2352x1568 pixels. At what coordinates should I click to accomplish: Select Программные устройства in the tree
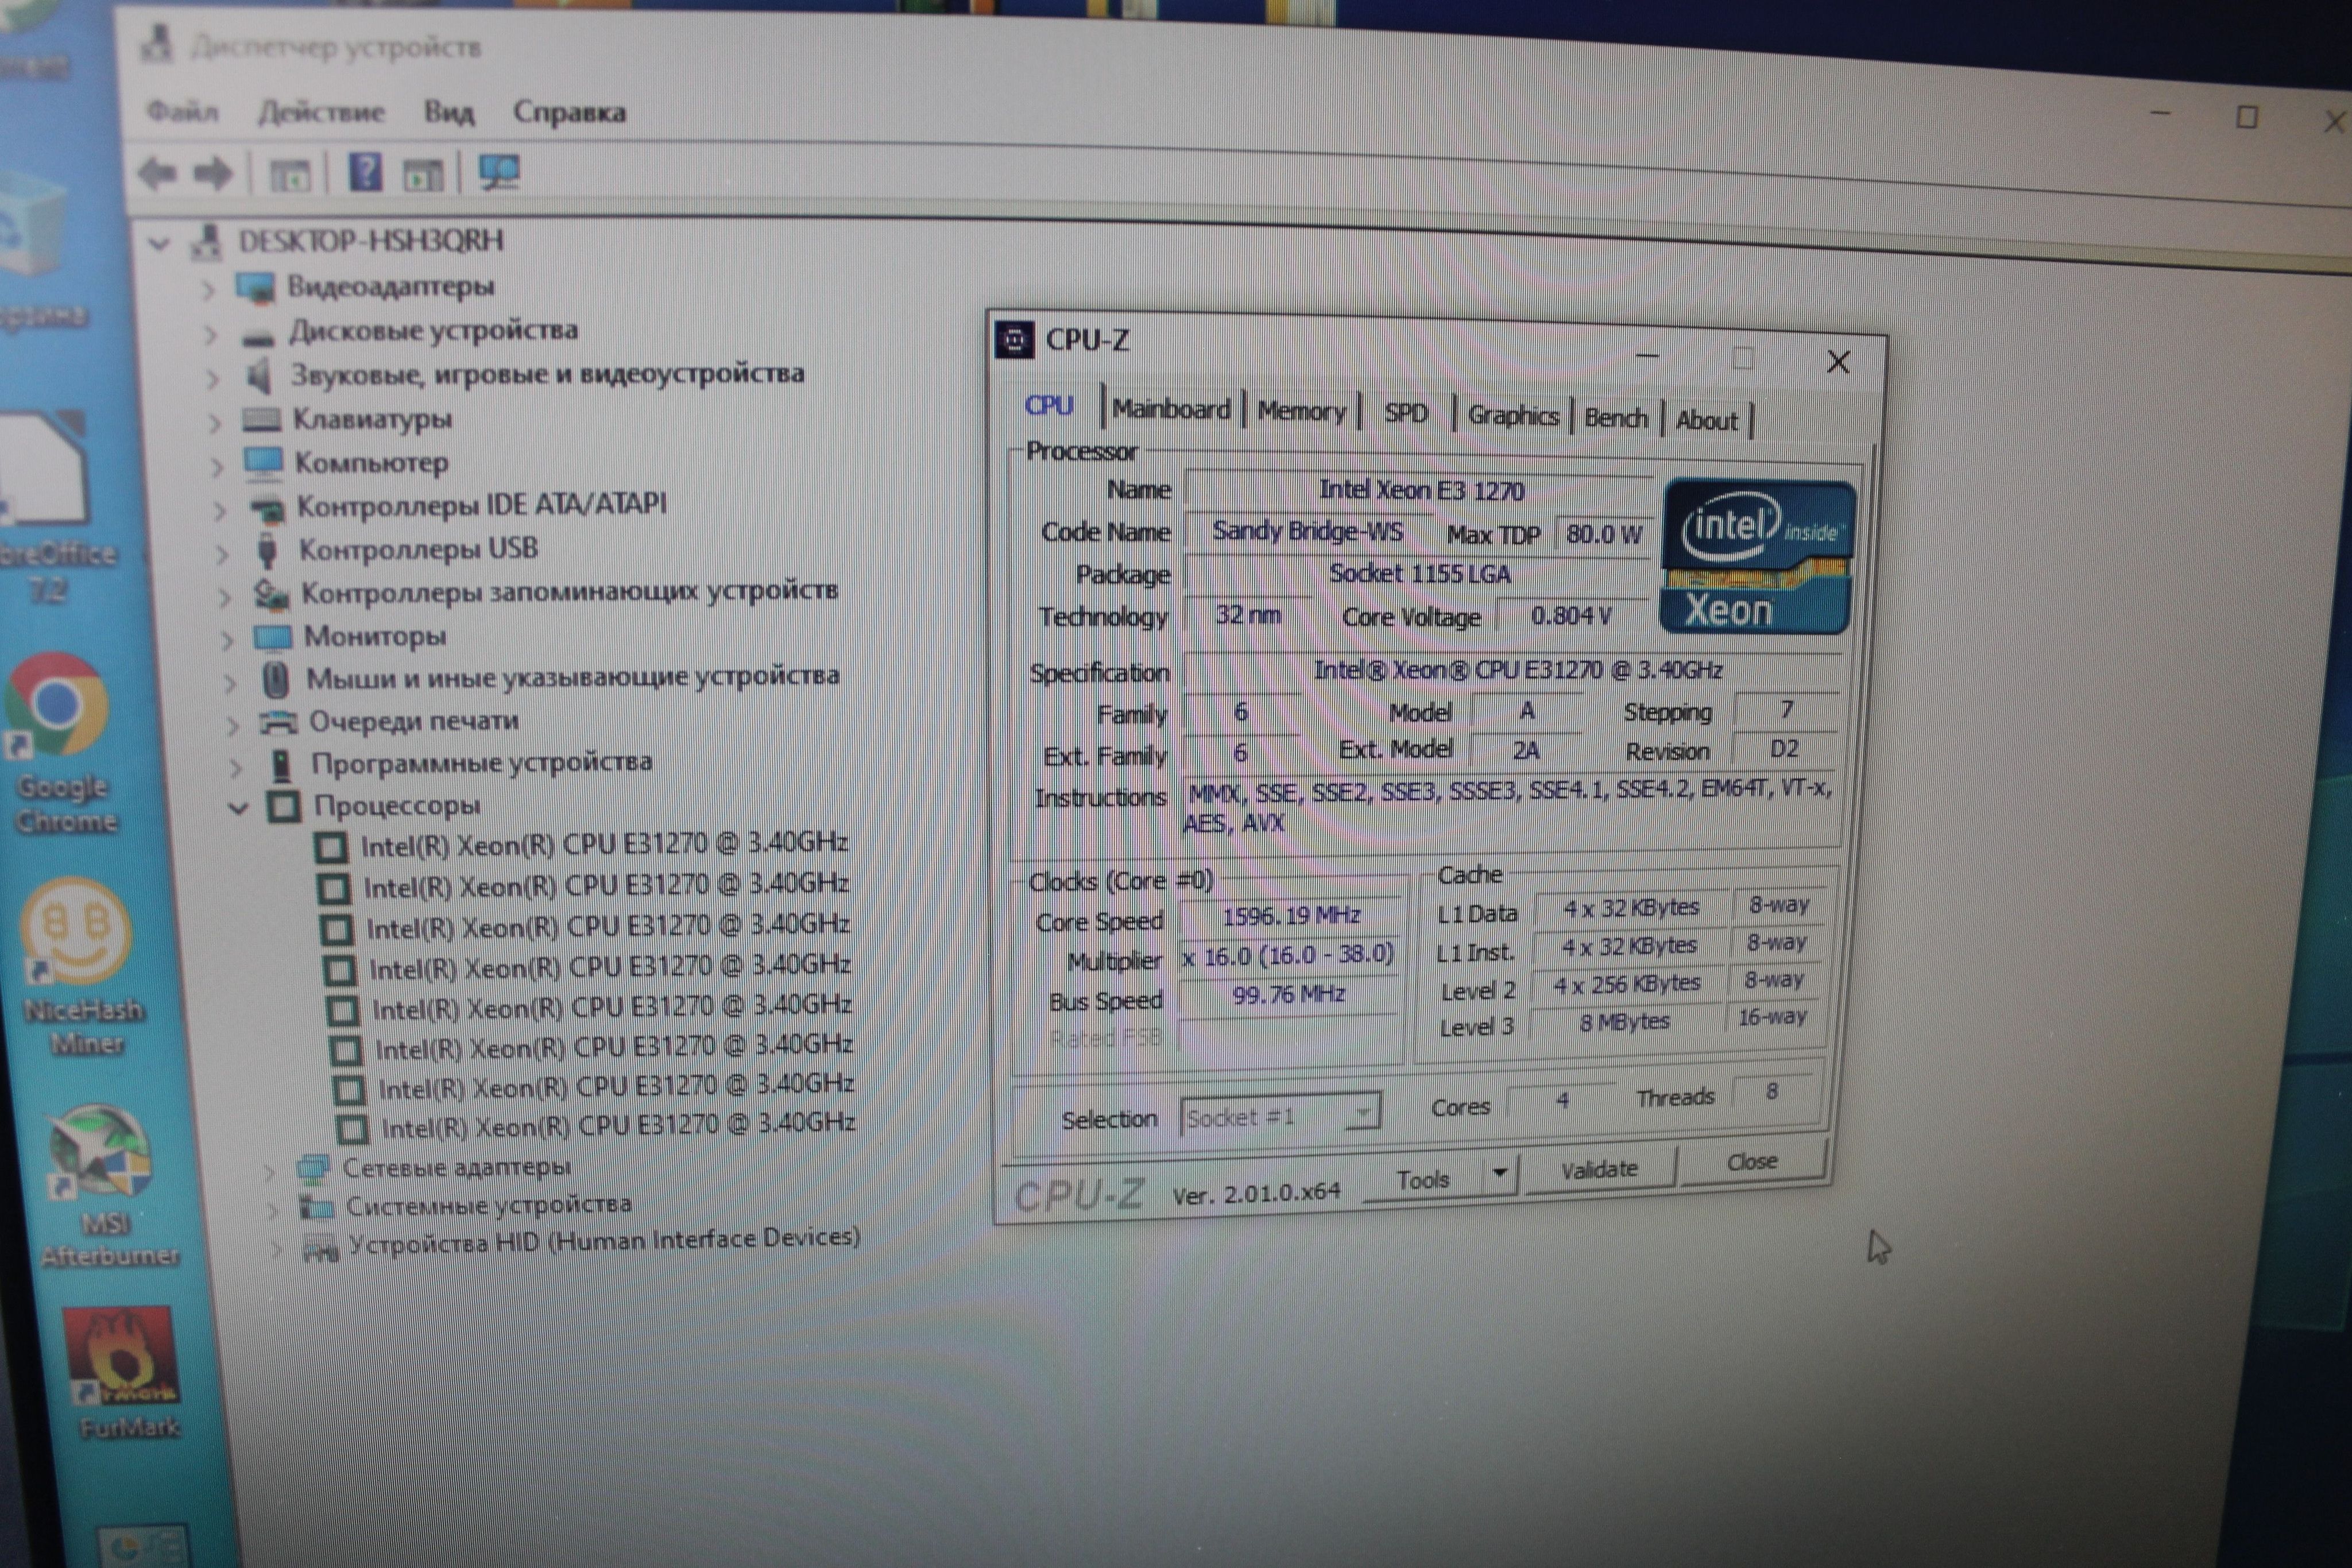pyautogui.click(x=481, y=763)
